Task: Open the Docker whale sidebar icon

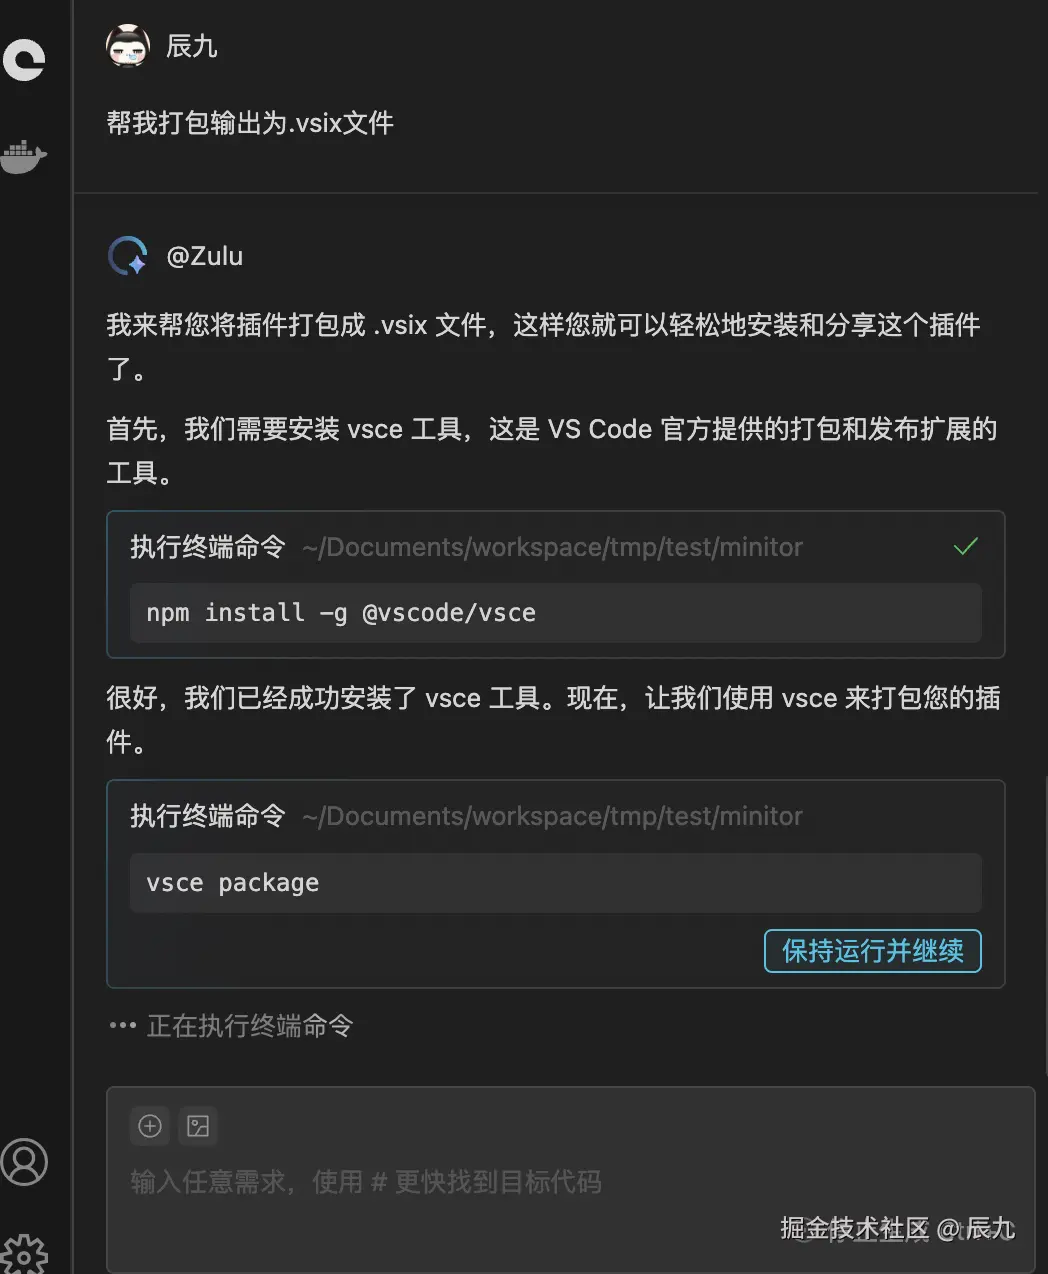Action: (24, 157)
